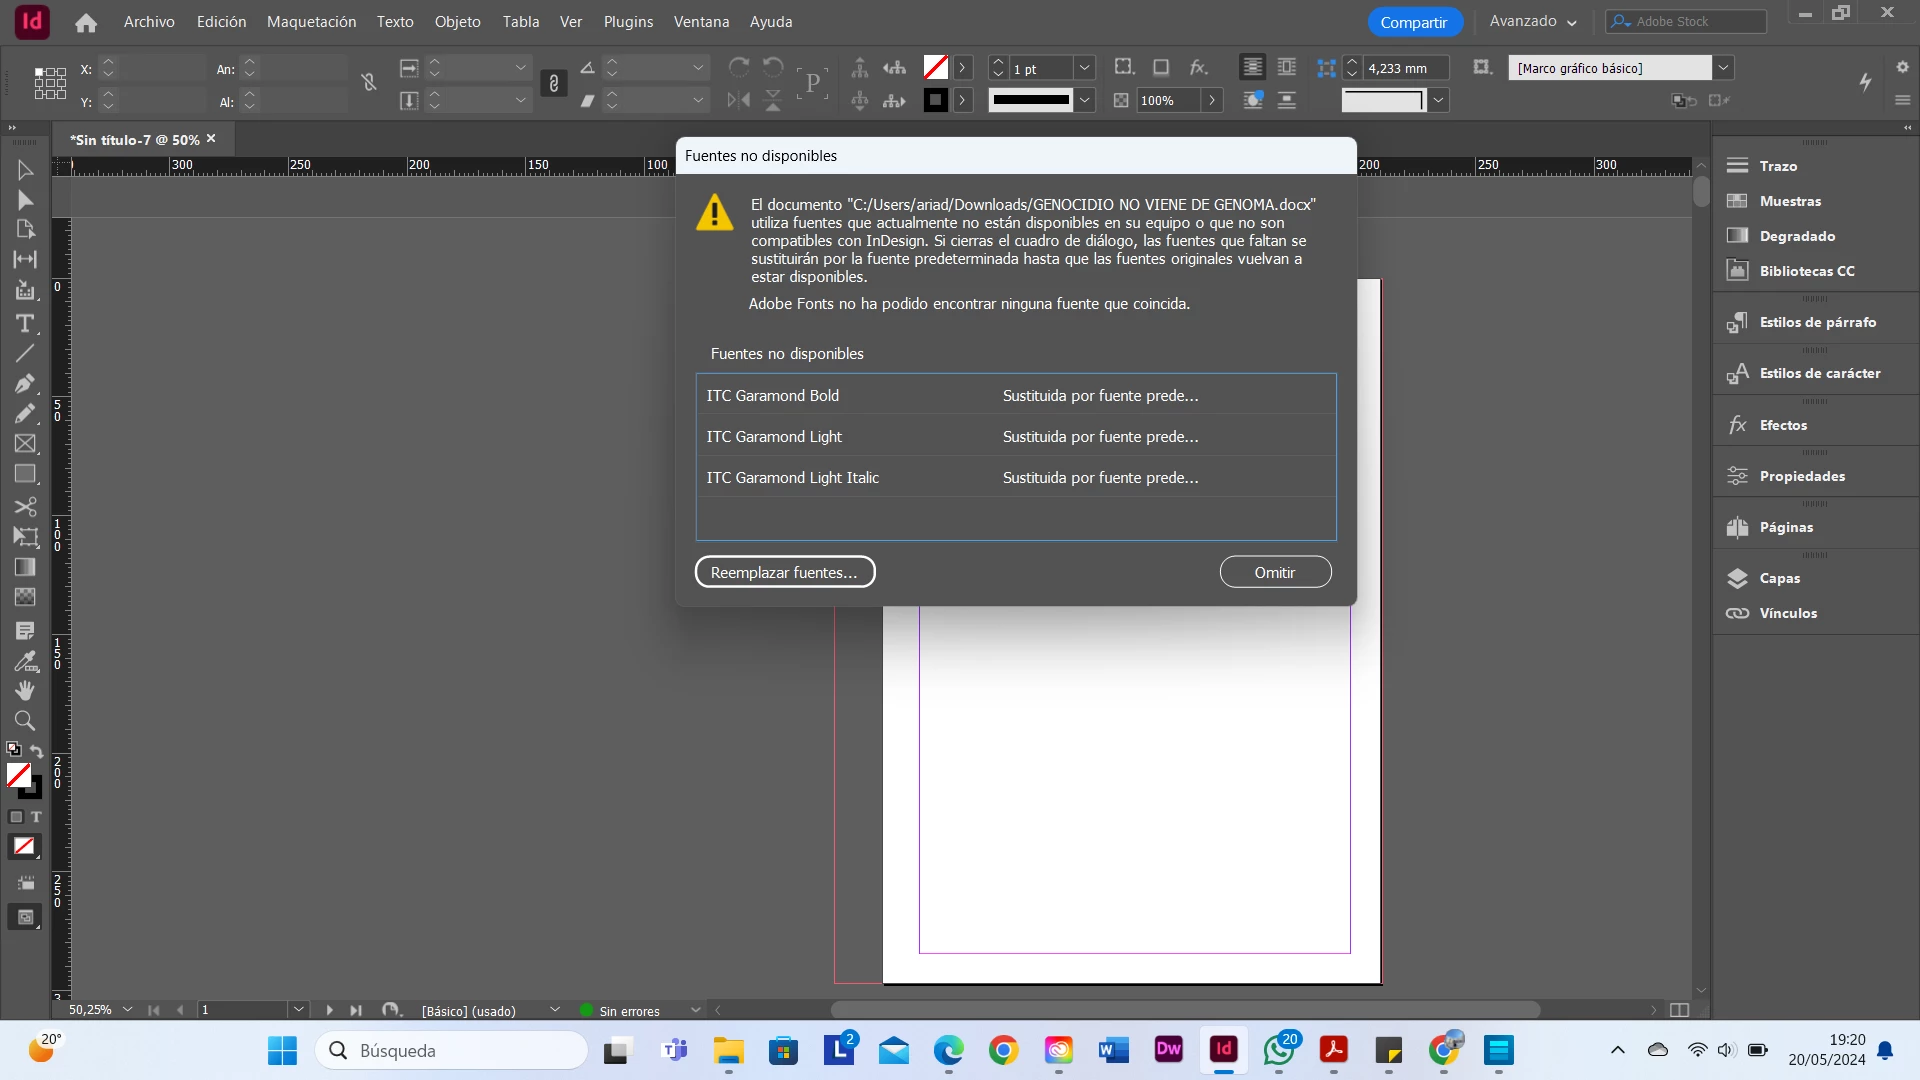
Task: Choose the Scissors tool
Action: coord(24,506)
